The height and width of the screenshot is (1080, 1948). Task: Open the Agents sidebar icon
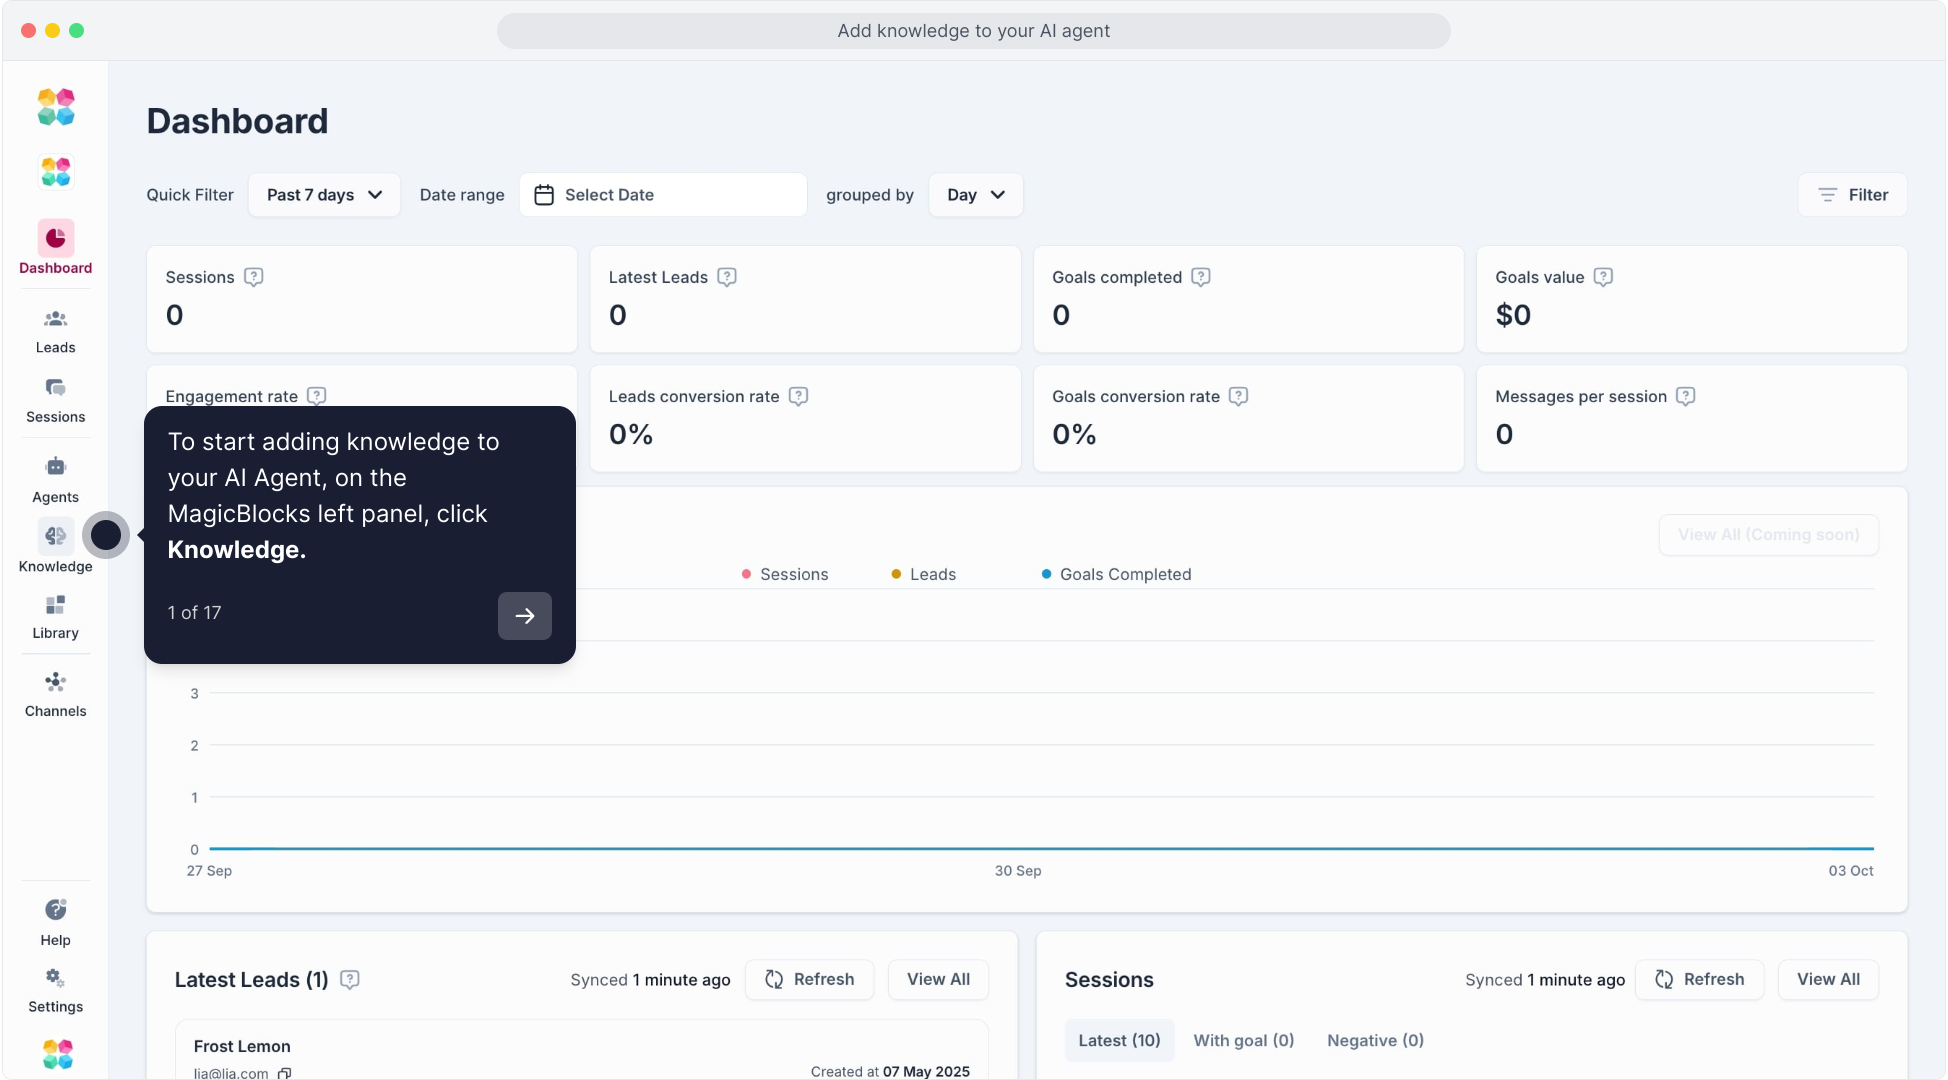coord(55,467)
